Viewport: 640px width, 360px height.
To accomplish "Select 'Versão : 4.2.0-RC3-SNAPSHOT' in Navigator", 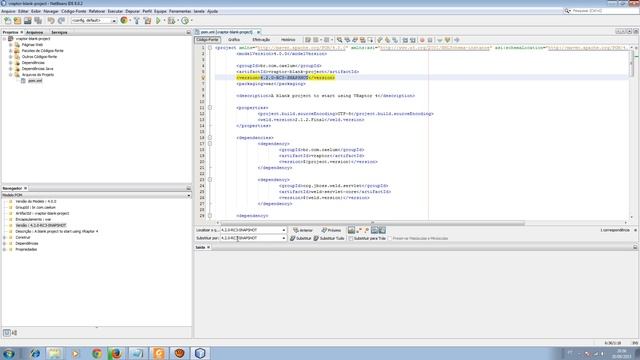I will coord(40,225).
